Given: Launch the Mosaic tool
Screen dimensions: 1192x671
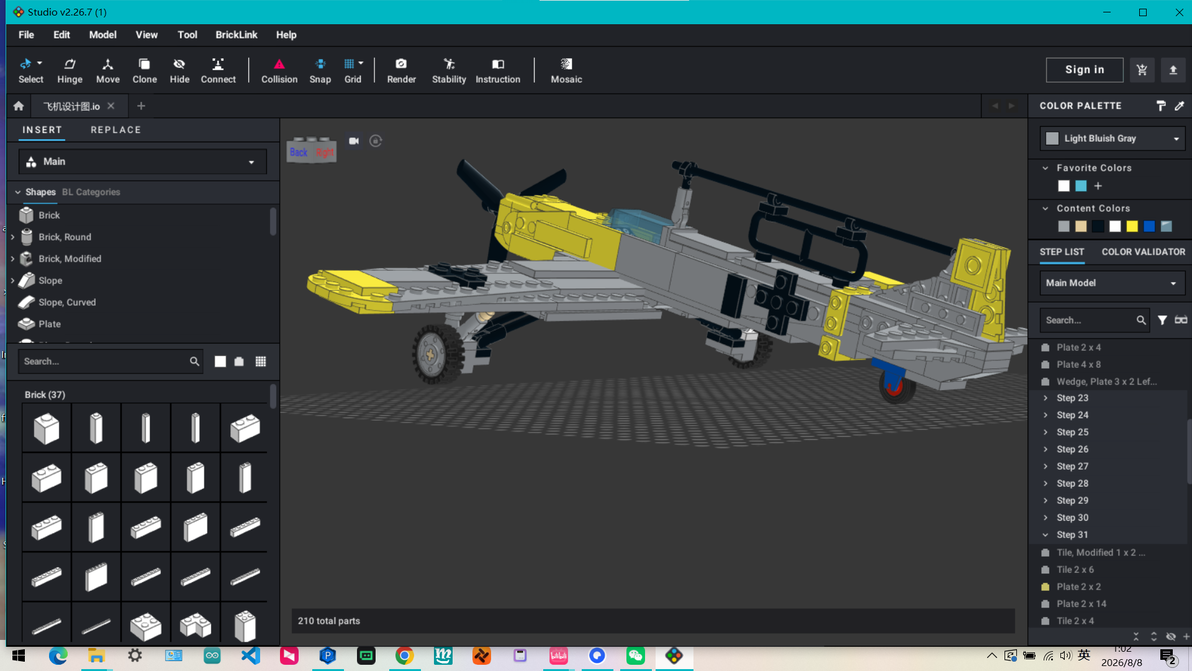Looking at the screenshot, I should [566, 71].
